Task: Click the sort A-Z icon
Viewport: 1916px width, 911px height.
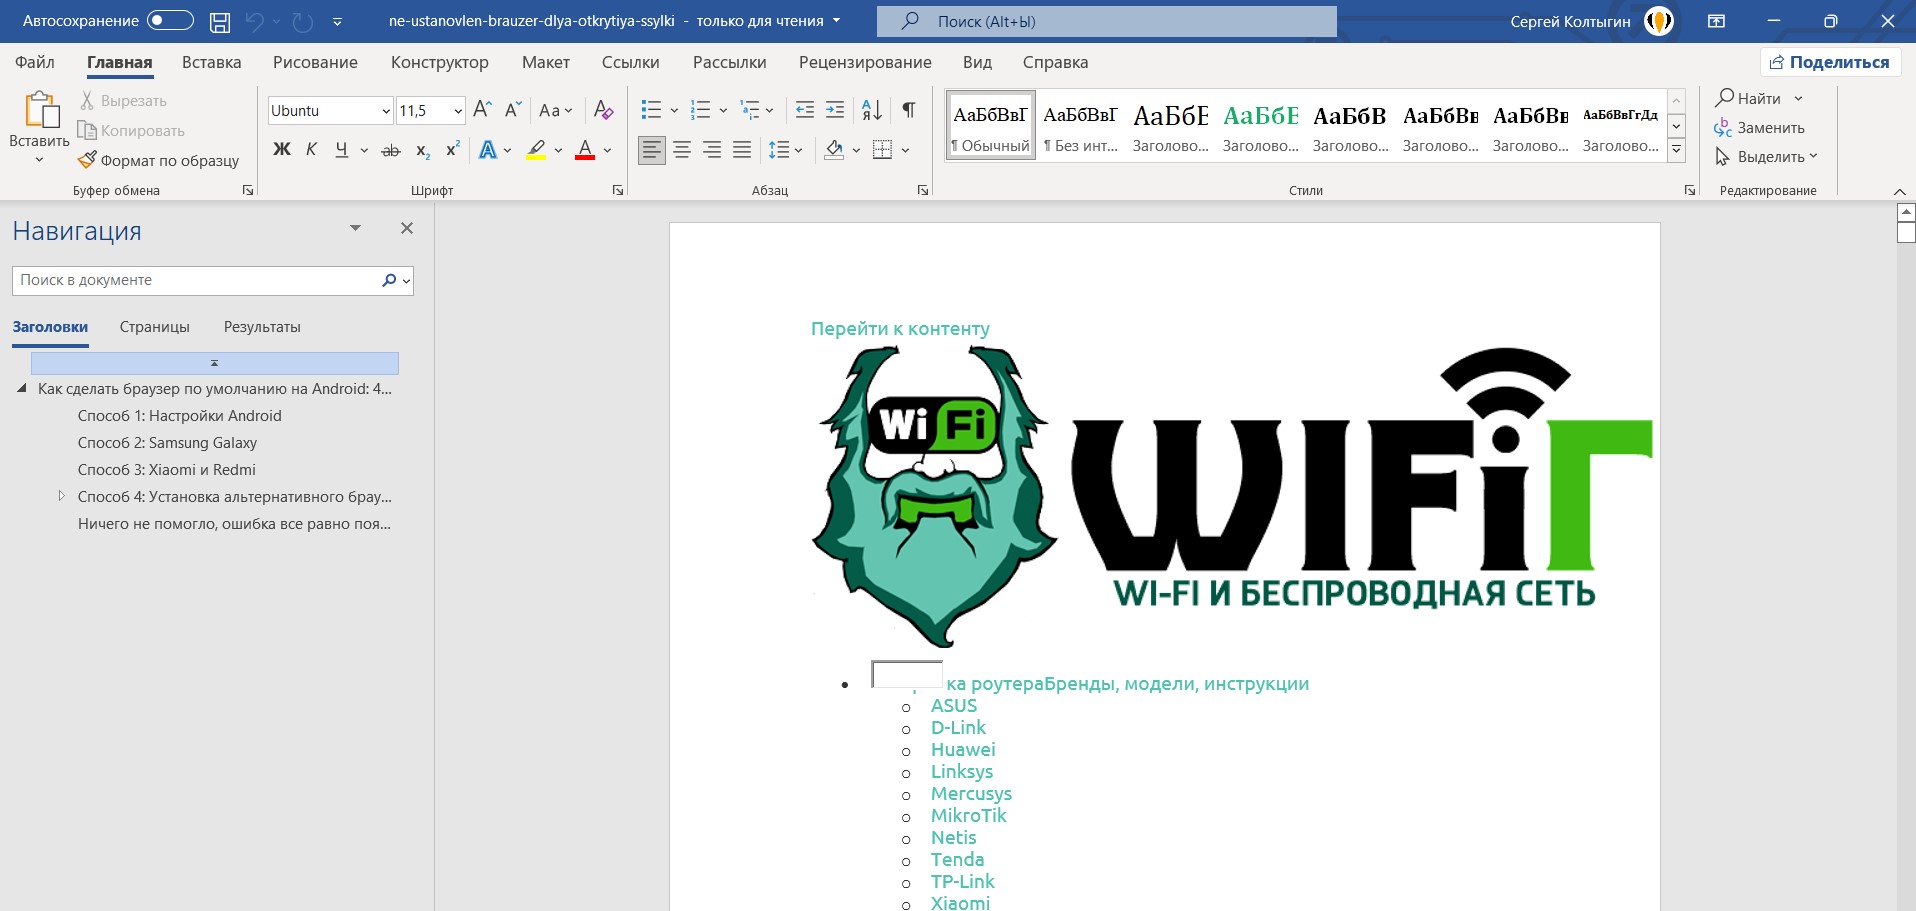Action: (872, 110)
